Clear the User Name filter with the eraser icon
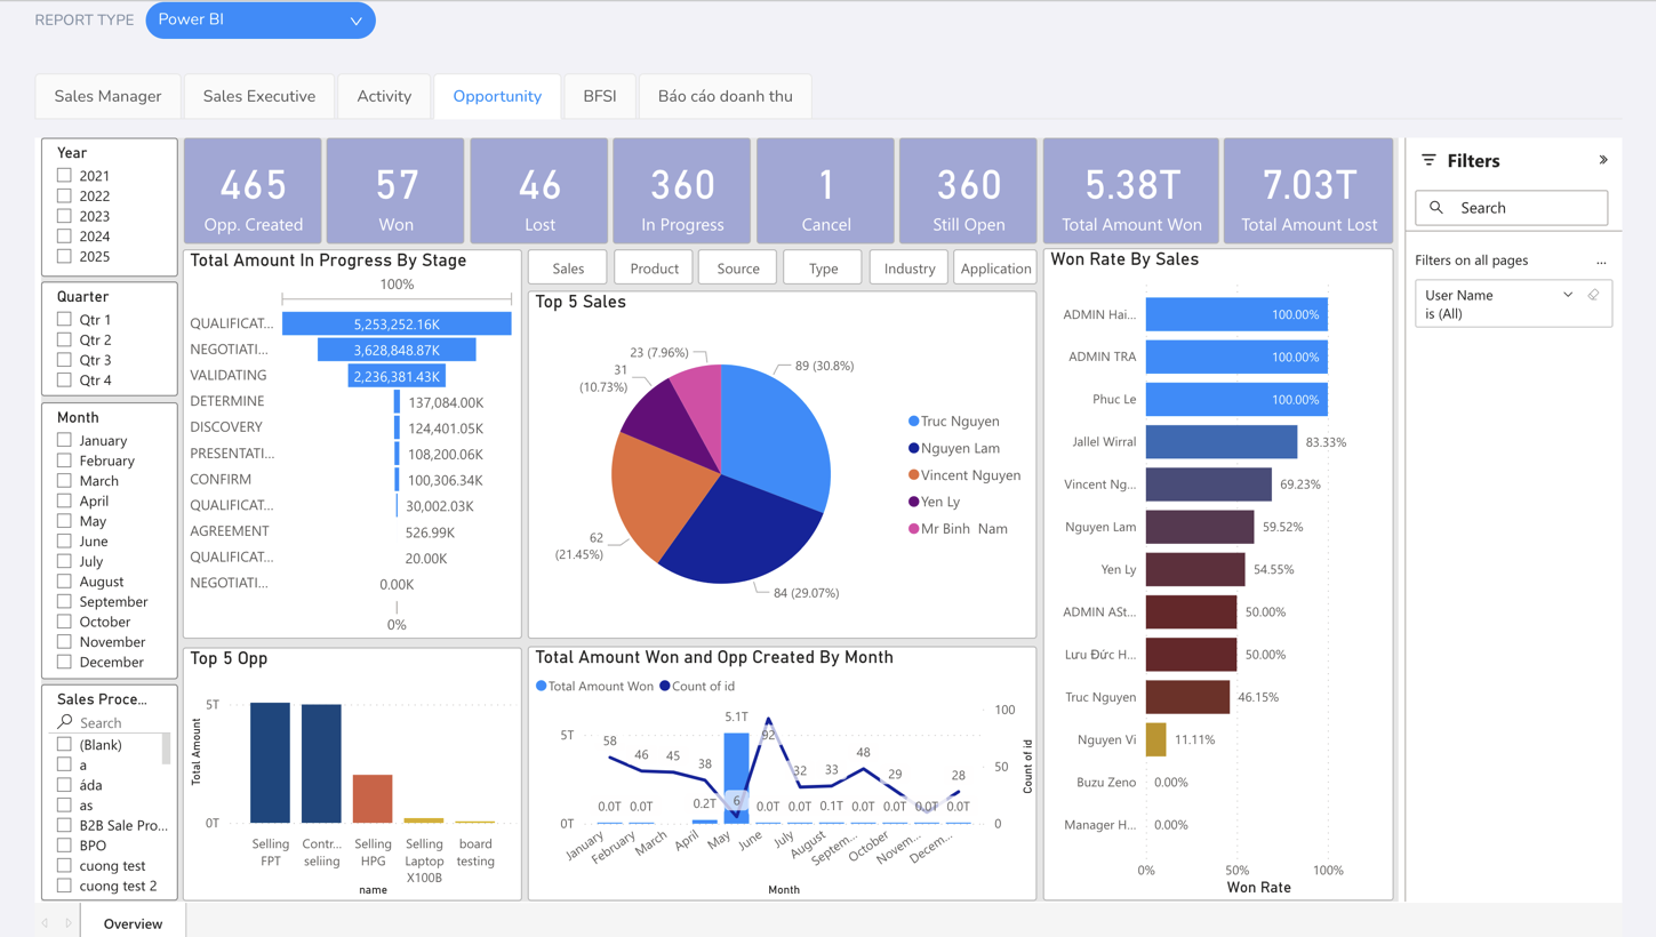 pyautogui.click(x=1594, y=295)
